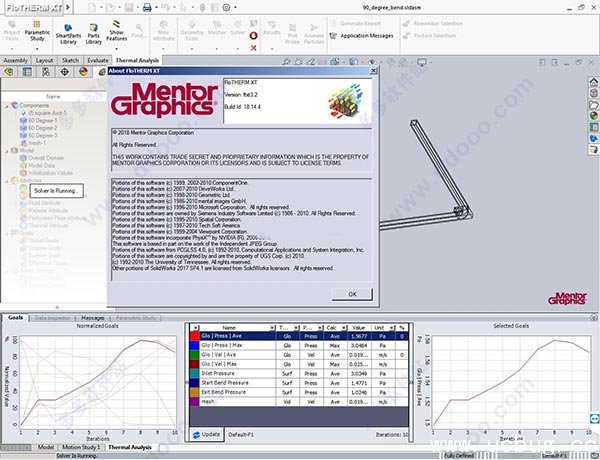600x460 pixels.
Task: Click the green swatch for Inlet Pressure
Action: tap(195, 371)
